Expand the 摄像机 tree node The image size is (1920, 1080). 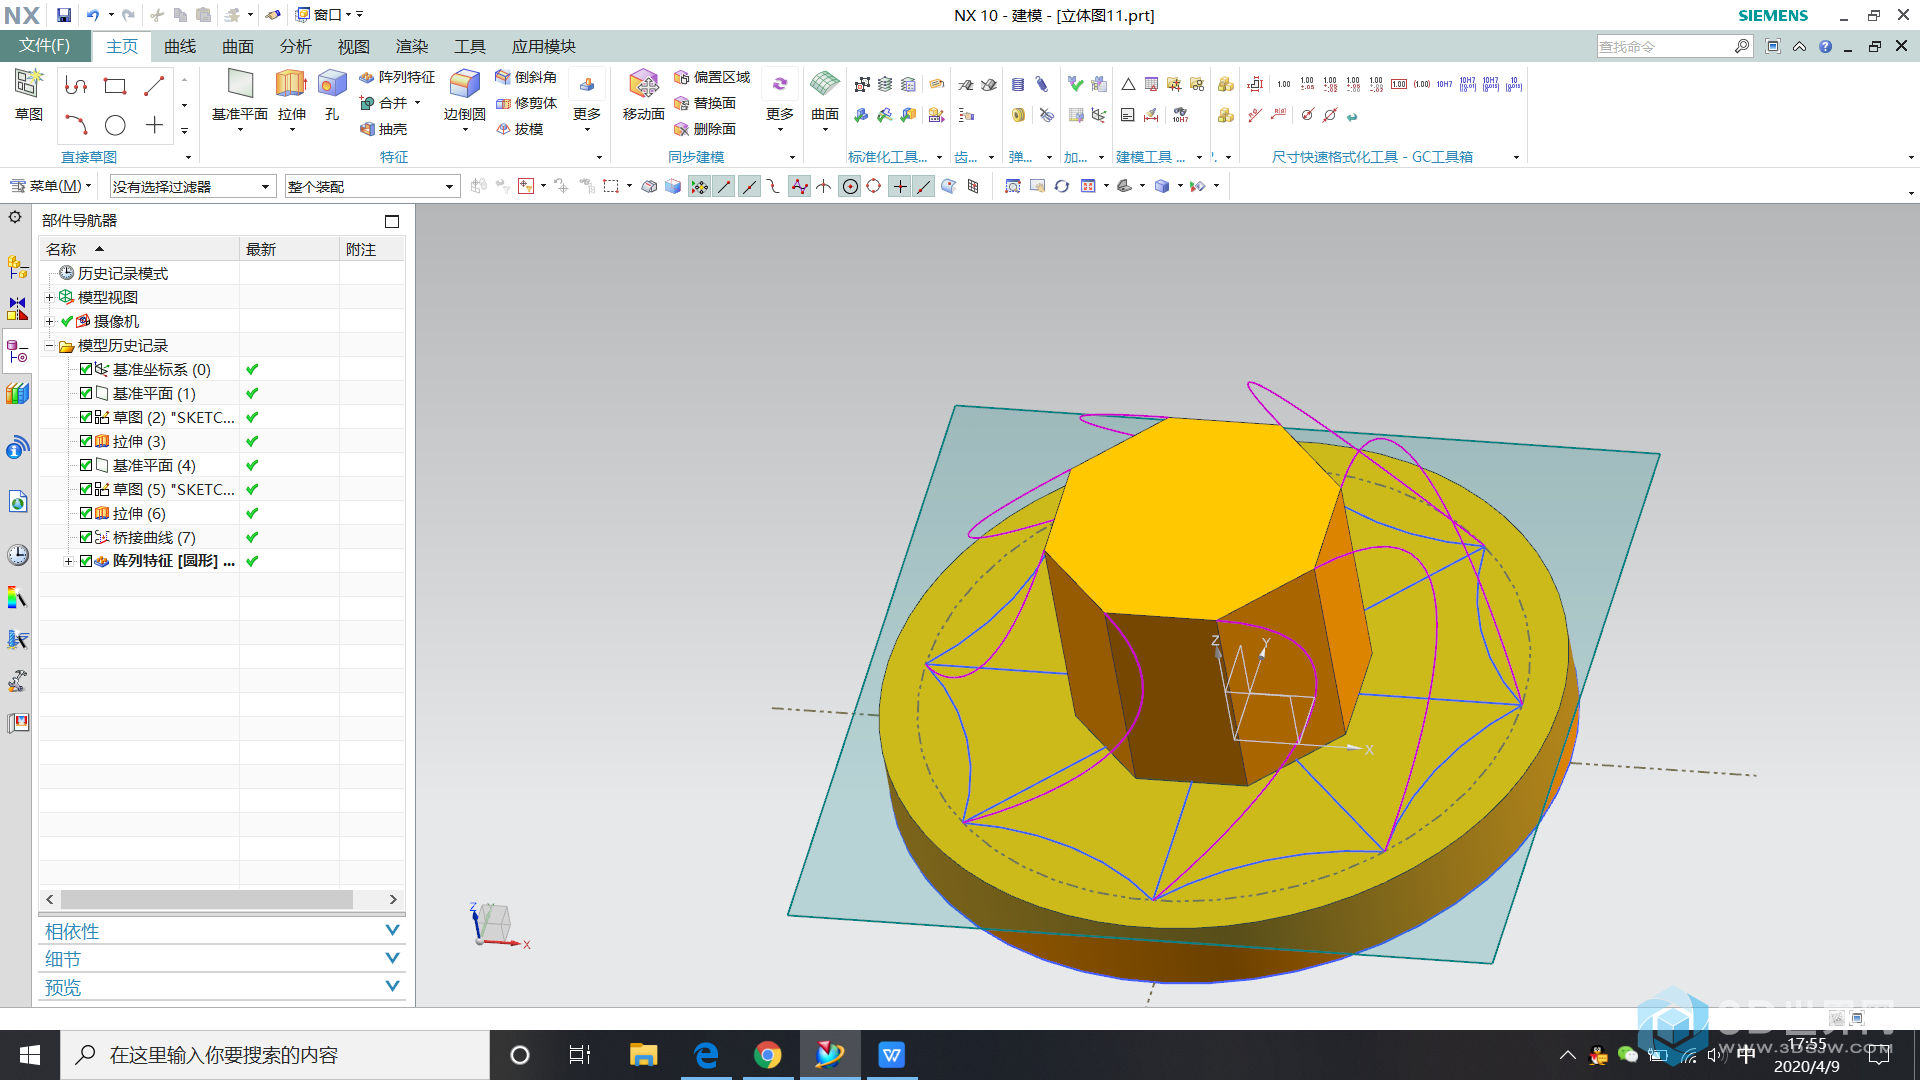point(49,321)
